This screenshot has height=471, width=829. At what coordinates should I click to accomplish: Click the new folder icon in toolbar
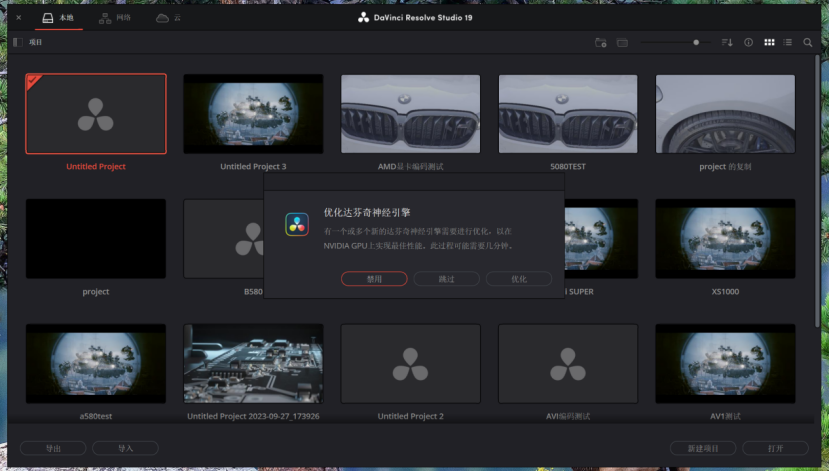click(x=601, y=43)
